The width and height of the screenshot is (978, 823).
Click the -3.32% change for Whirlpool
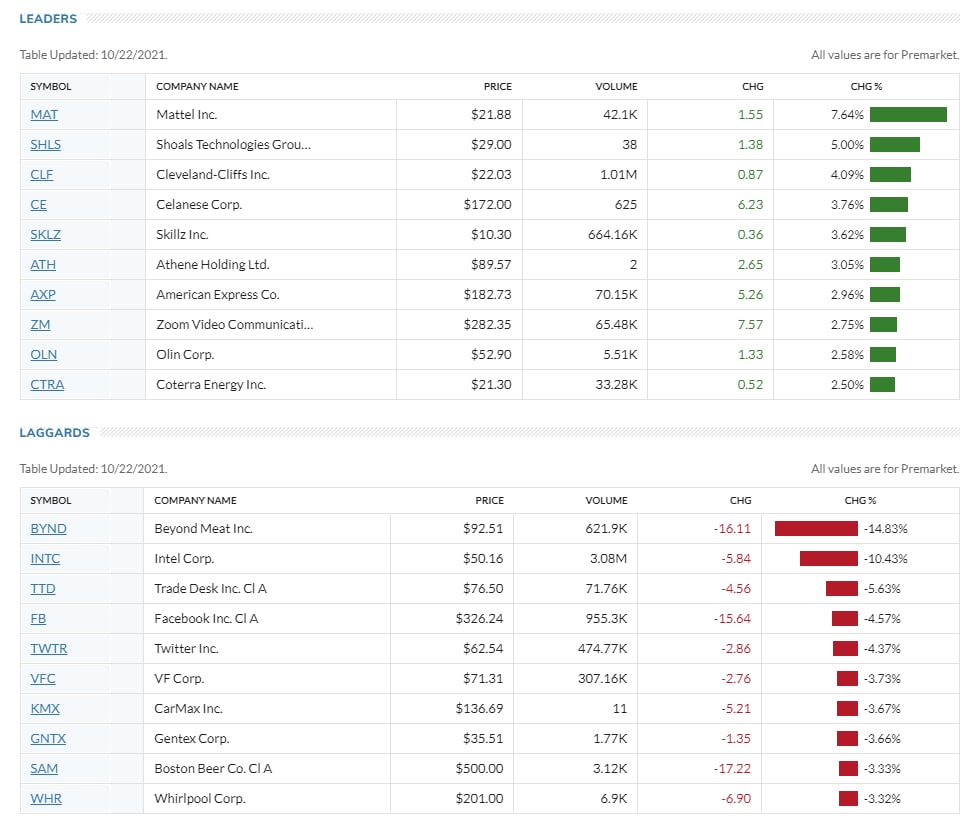pyautogui.click(x=882, y=798)
